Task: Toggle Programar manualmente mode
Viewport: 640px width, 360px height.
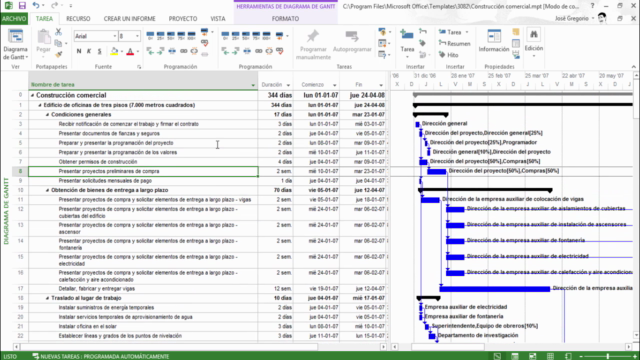Action: pos(313,45)
